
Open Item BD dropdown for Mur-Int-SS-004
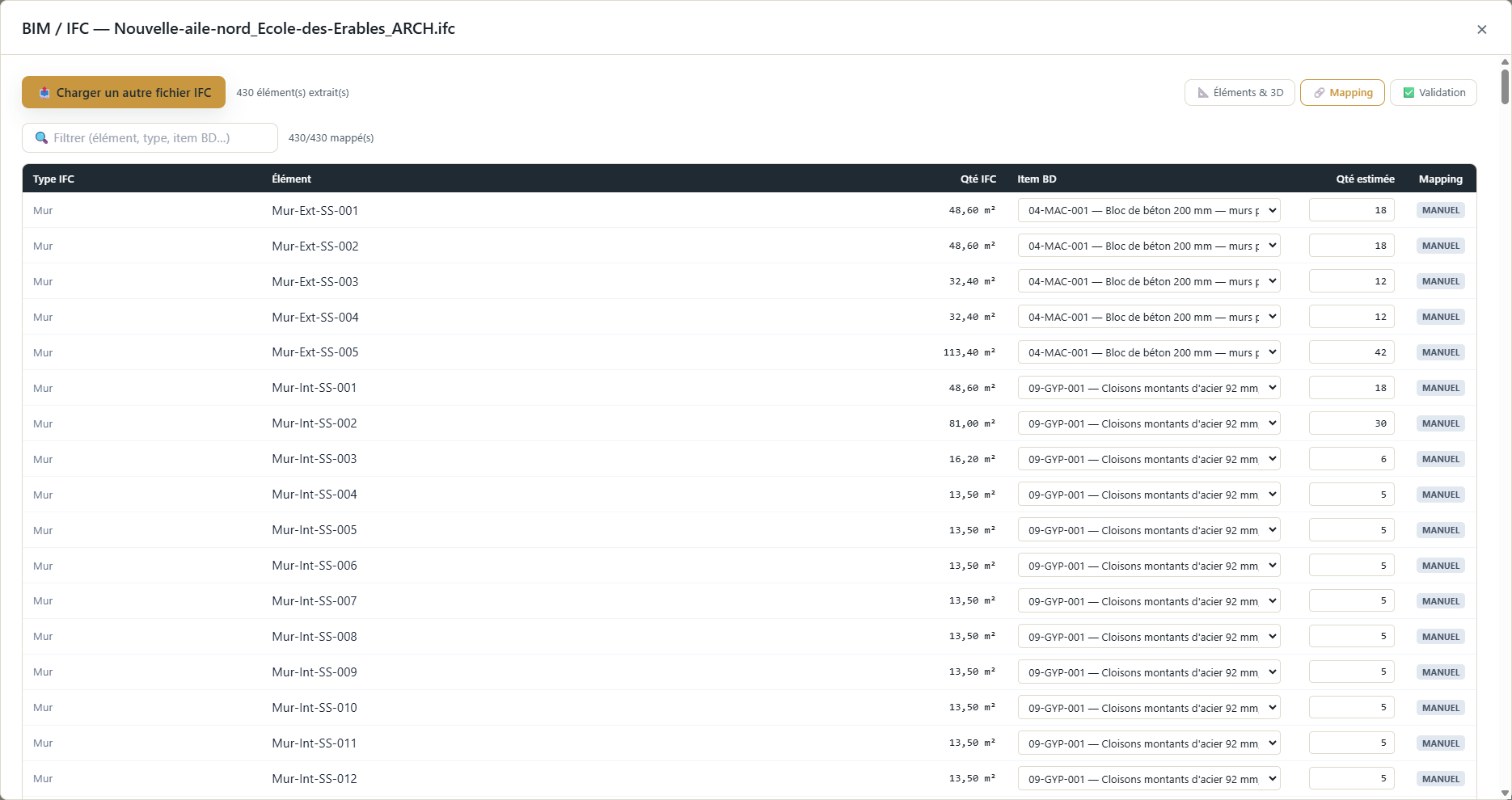1149,494
